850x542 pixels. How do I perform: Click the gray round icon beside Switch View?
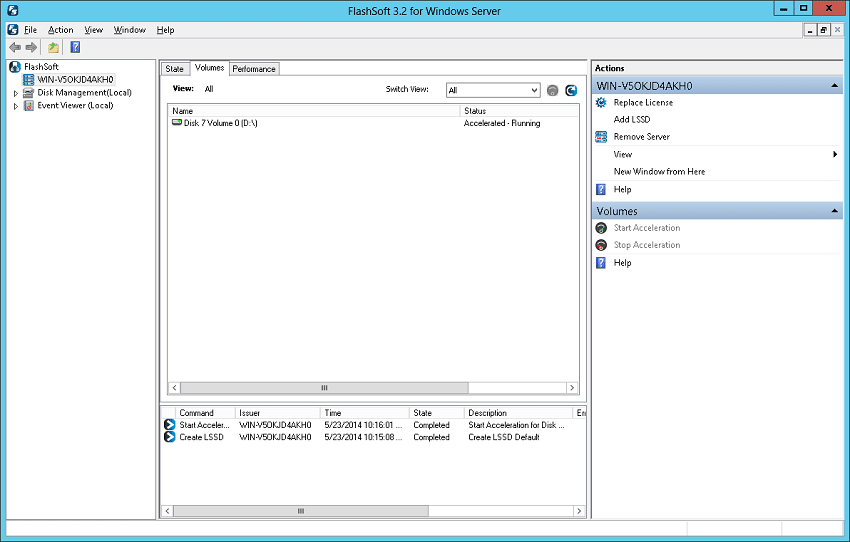[x=552, y=91]
